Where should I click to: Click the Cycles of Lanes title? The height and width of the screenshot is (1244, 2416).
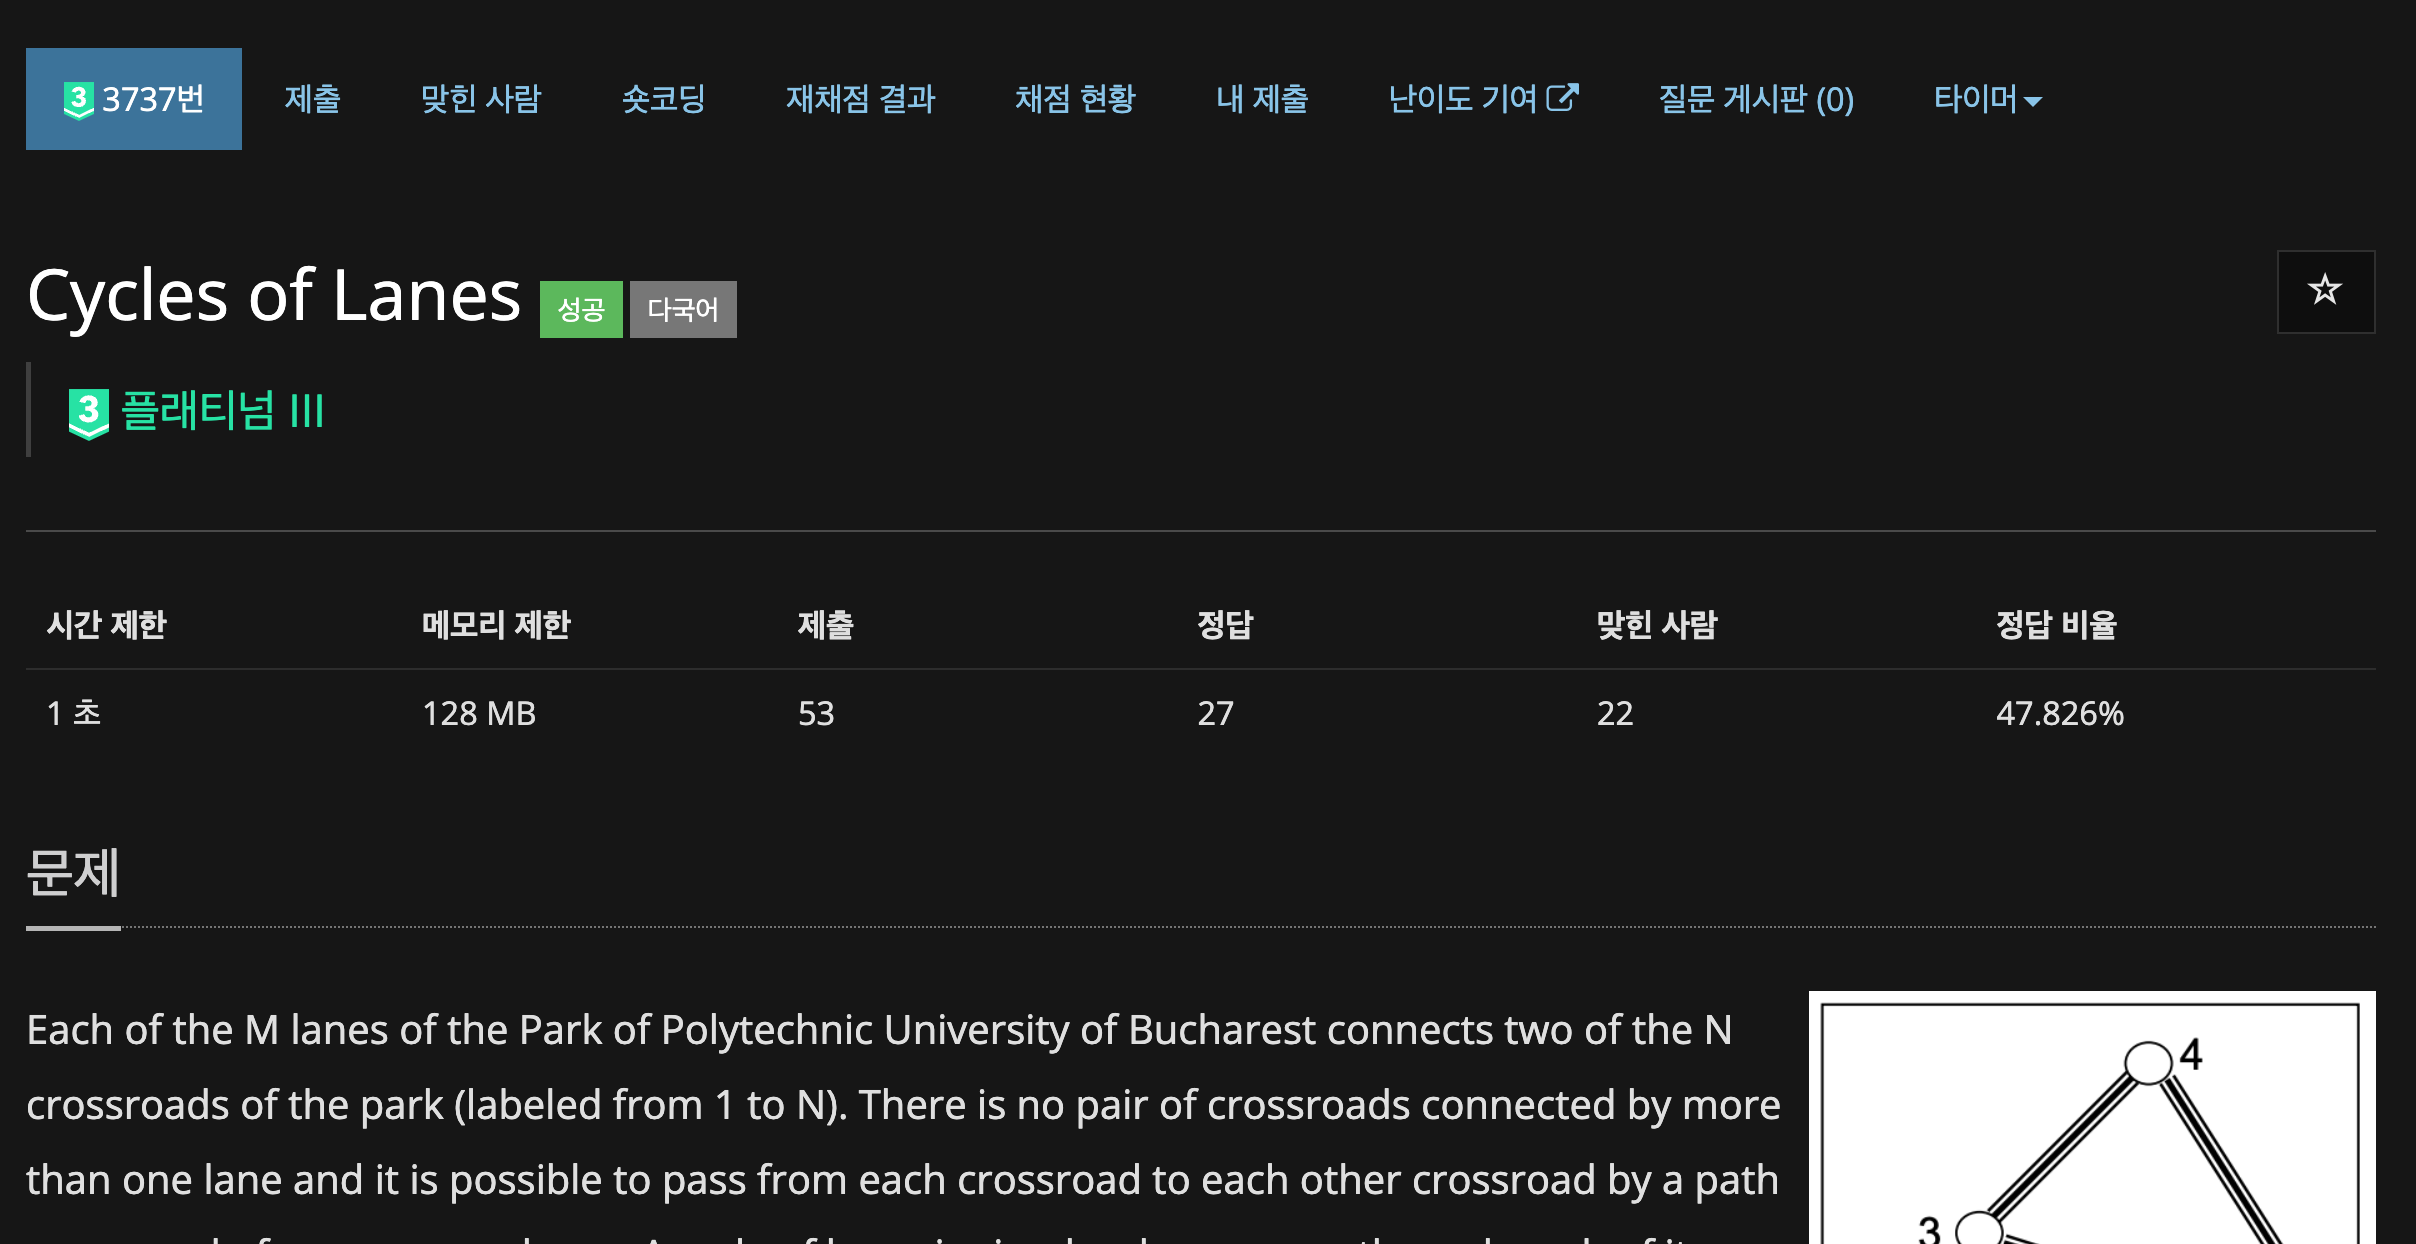(274, 296)
